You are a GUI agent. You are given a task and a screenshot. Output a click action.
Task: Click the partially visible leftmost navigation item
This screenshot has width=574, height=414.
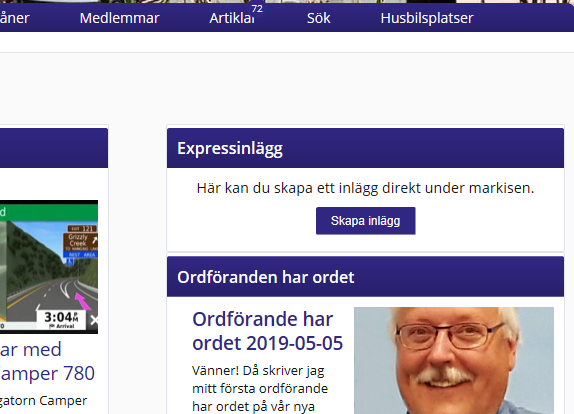(15, 18)
